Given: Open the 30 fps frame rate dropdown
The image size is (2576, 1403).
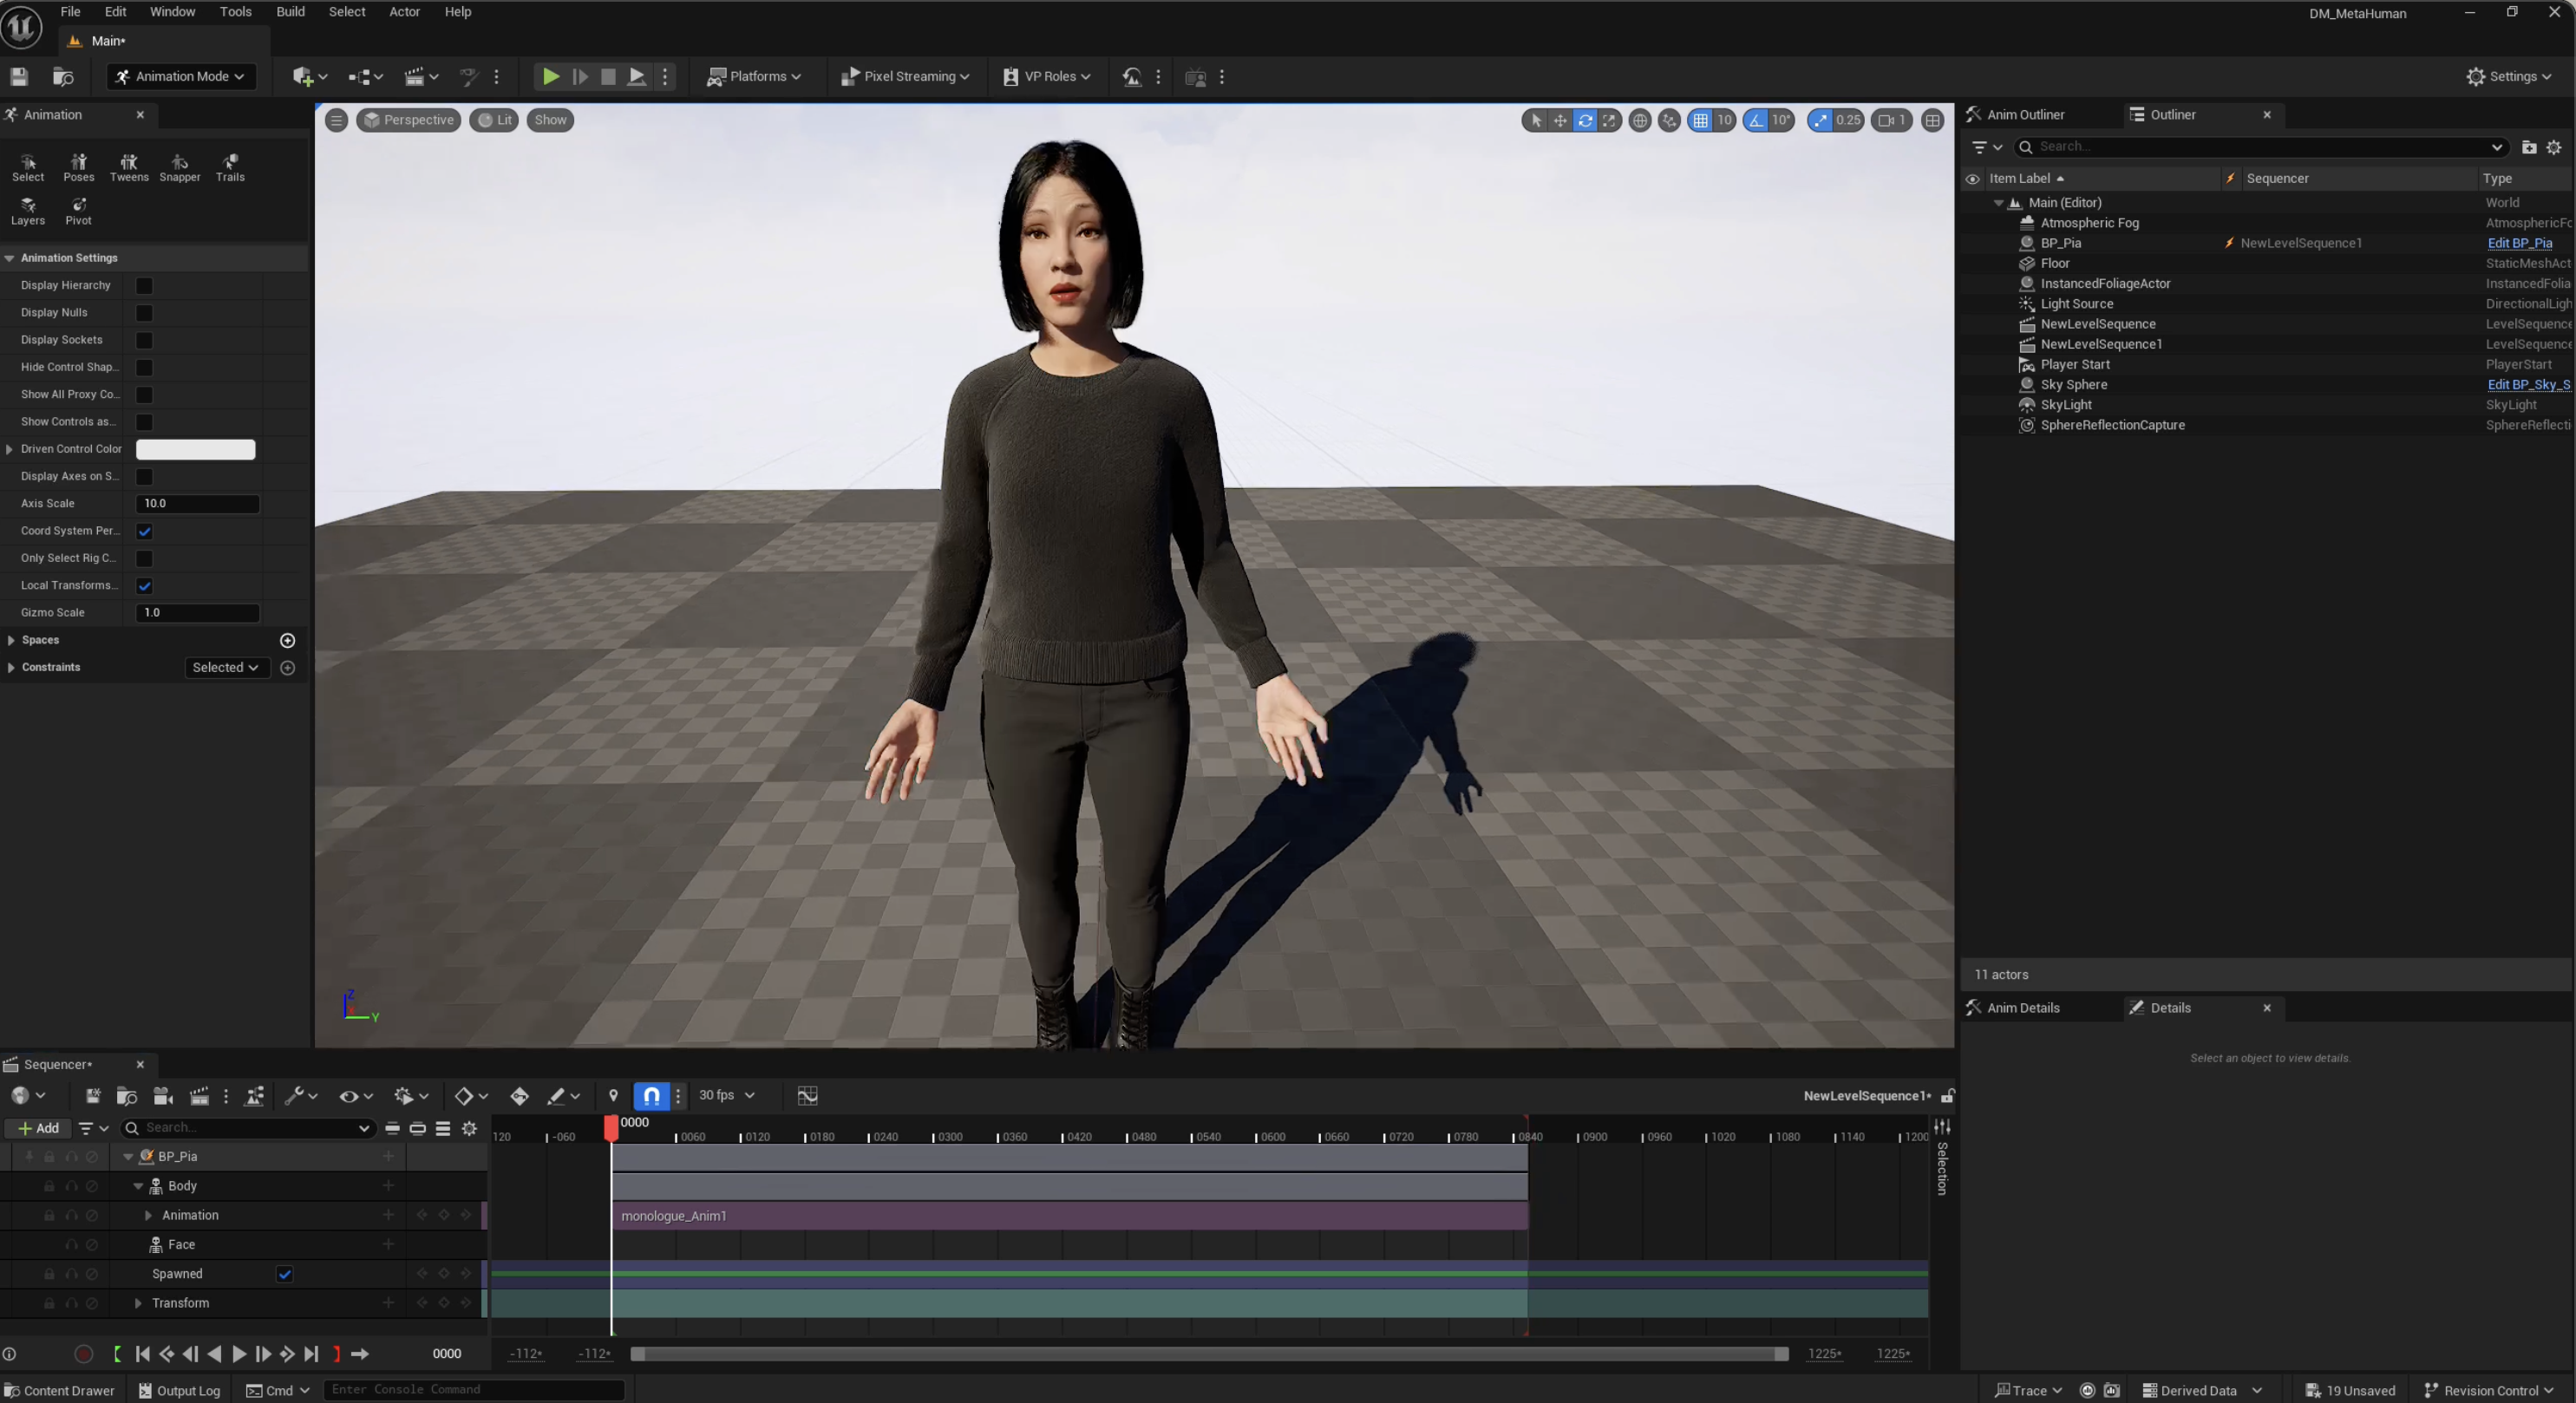Looking at the screenshot, I should [726, 1095].
